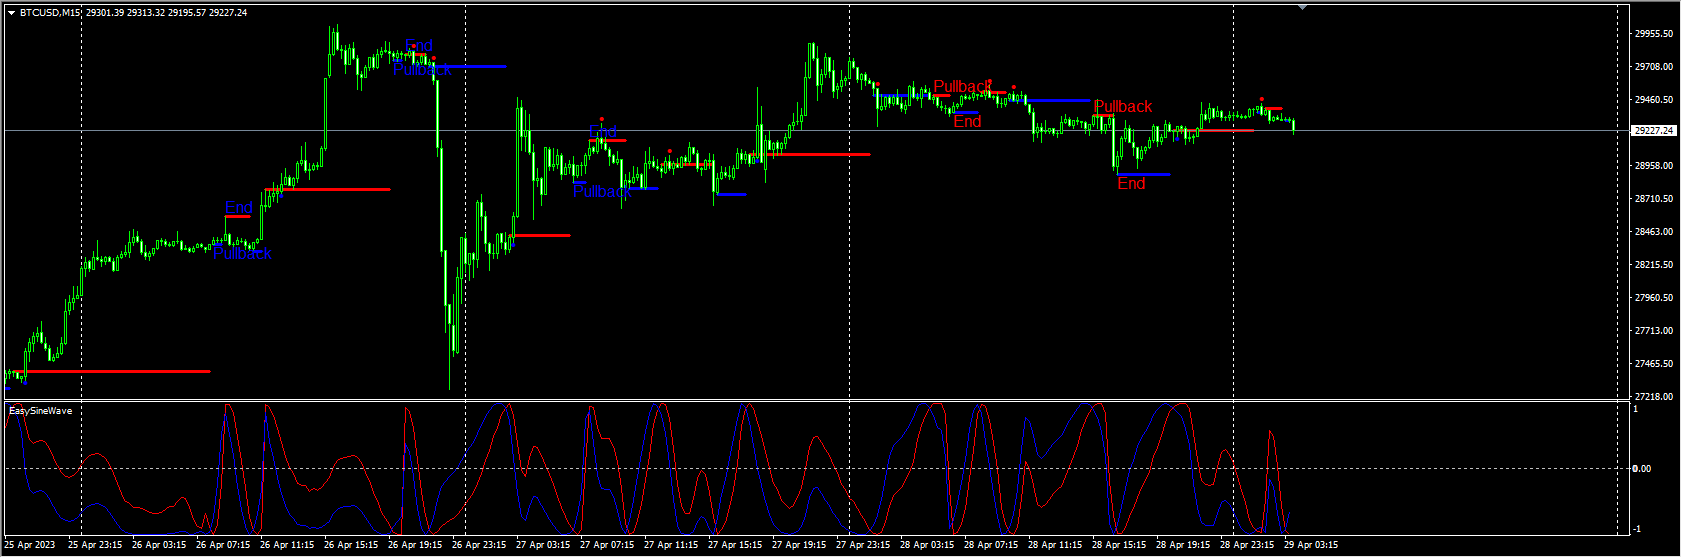Click the 29955.50 price scale label
Viewport: 1682px width, 558px height.
(x=1653, y=34)
